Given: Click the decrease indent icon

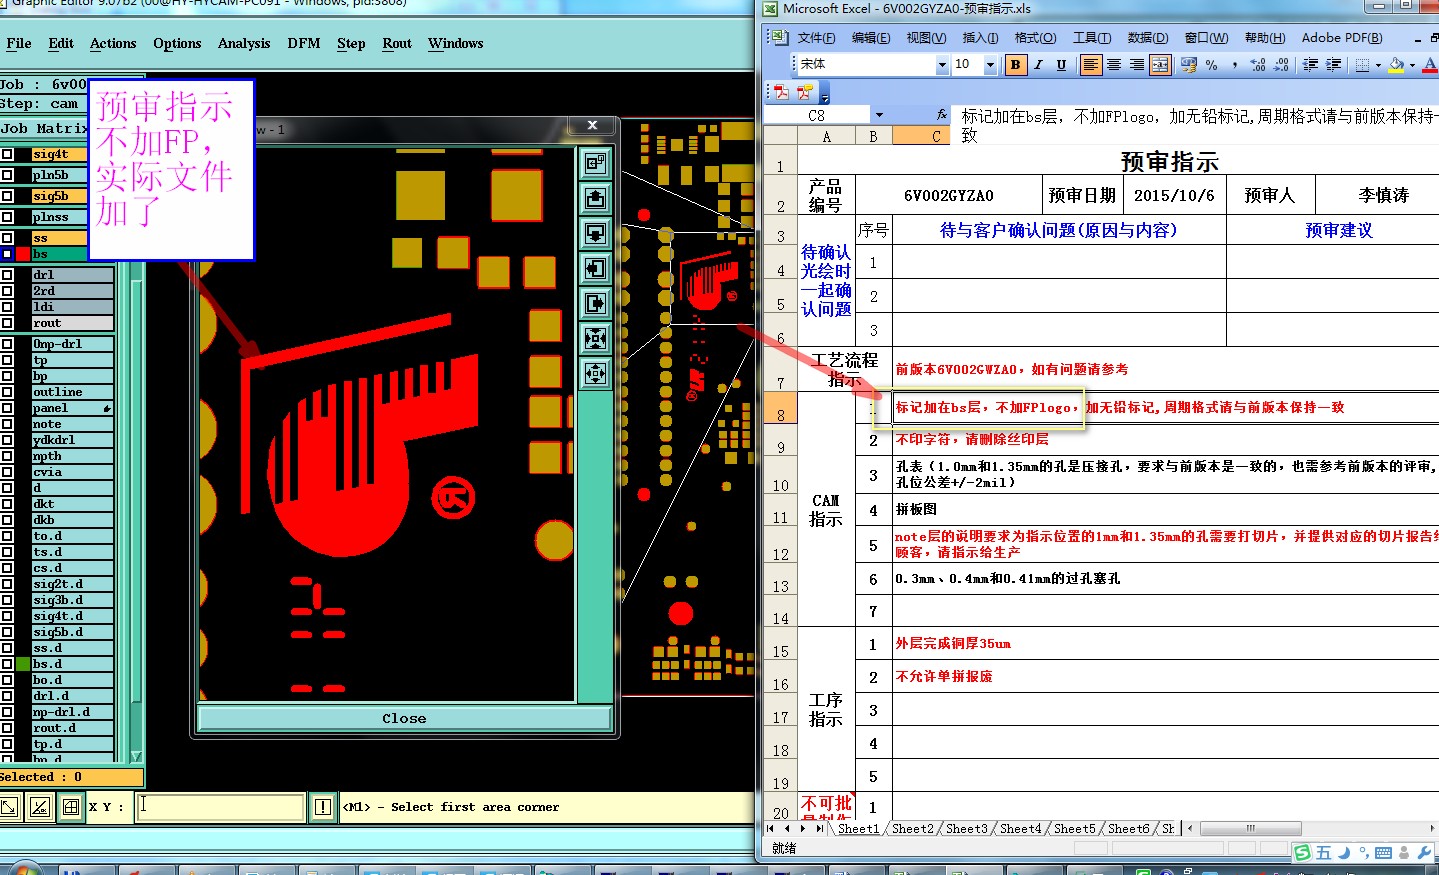Looking at the screenshot, I should [x=1310, y=65].
